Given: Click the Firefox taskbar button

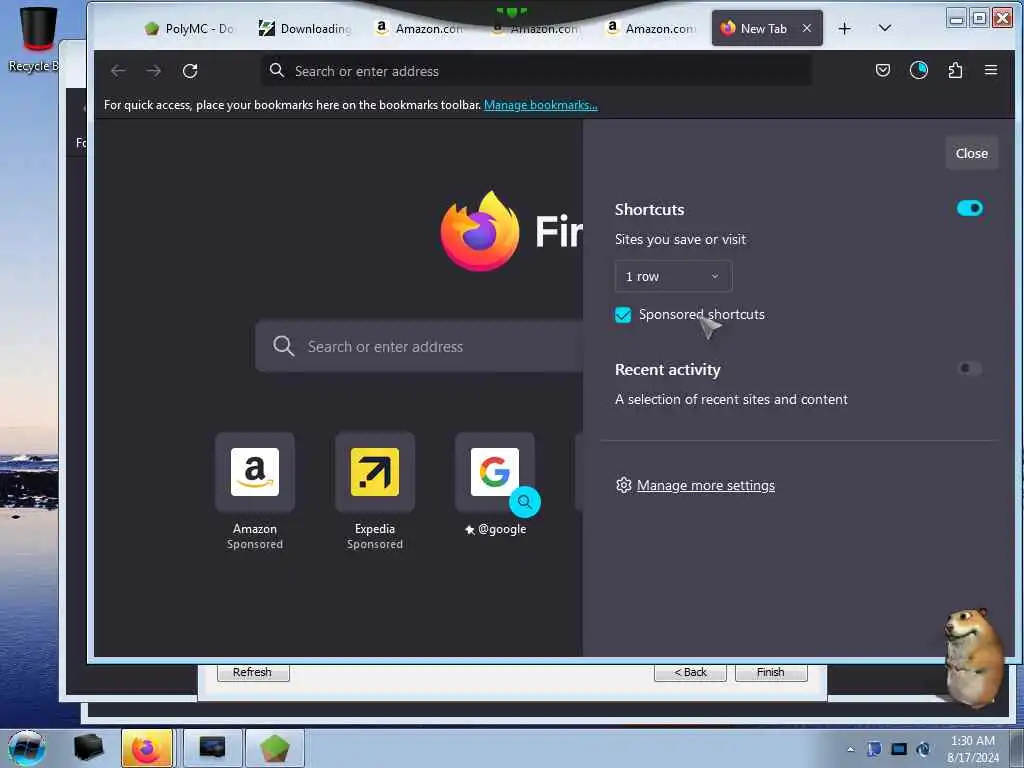Looking at the screenshot, I should pos(147,748).
